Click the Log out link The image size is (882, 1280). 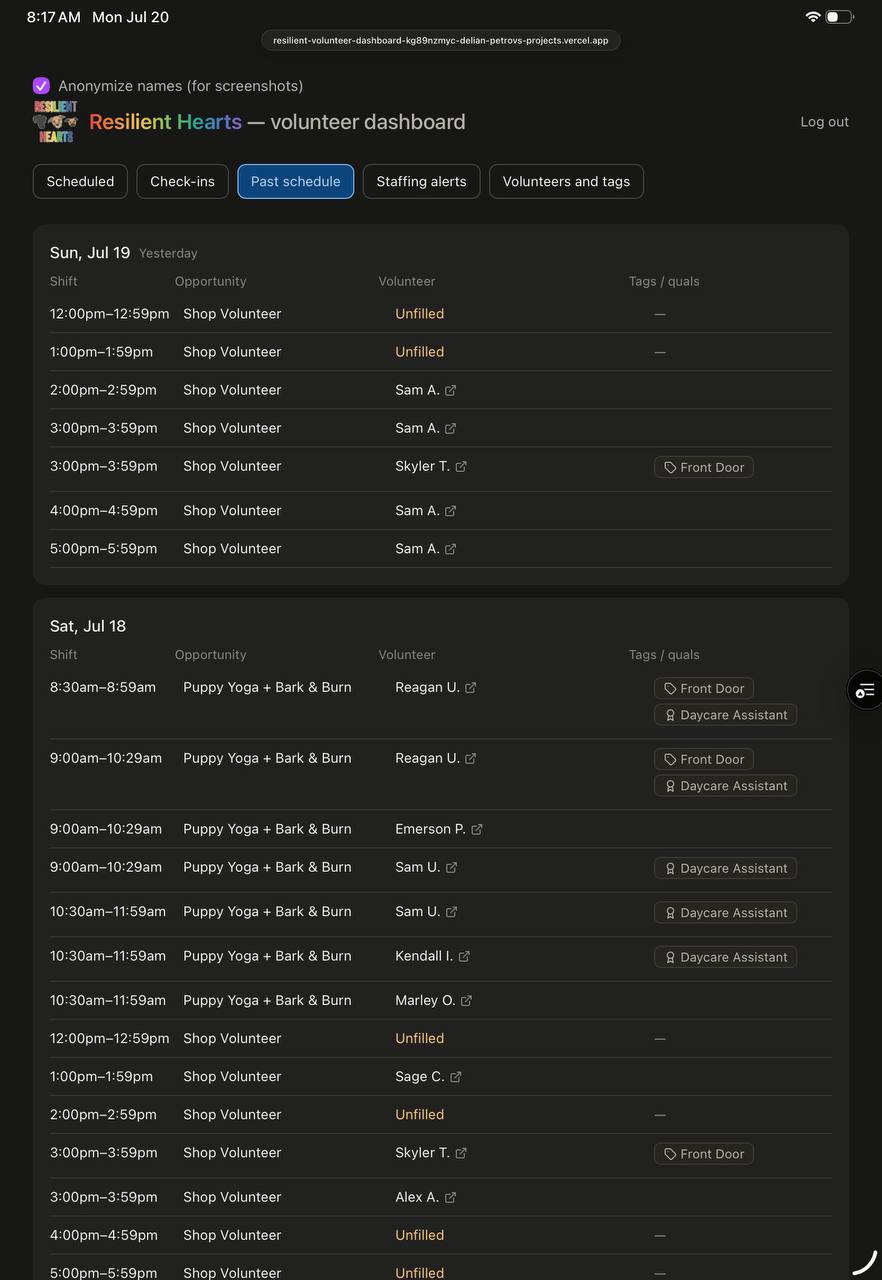point(824,122)
